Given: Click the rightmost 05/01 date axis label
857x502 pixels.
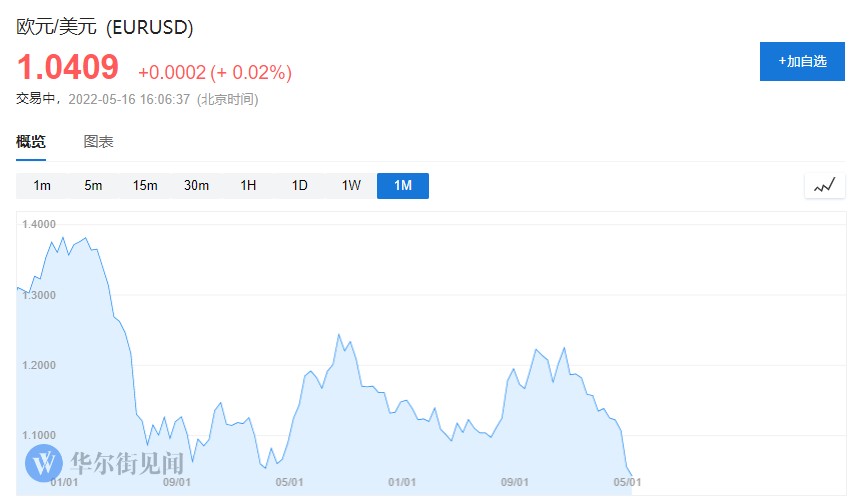Looking at the screenshot, I should click(x=626, y=482).
